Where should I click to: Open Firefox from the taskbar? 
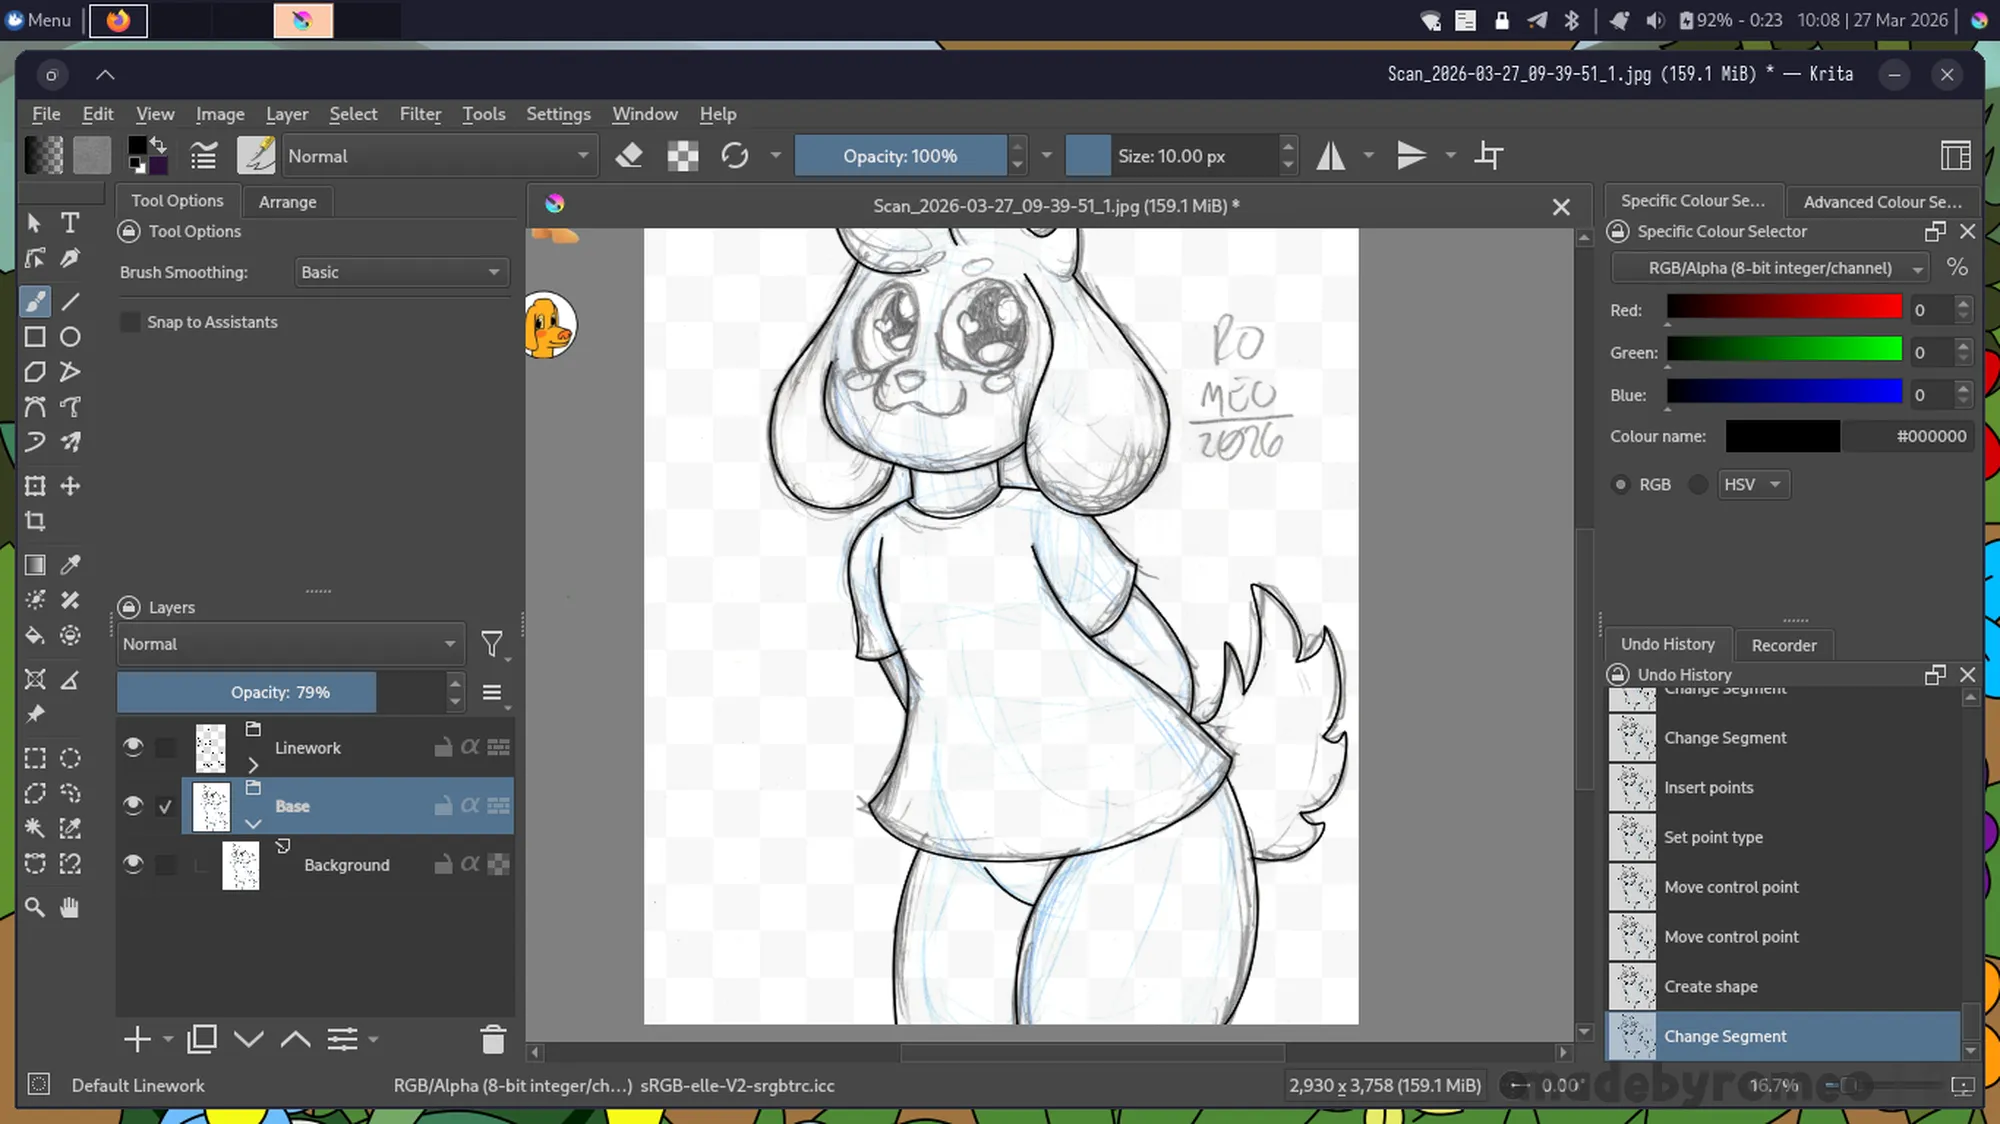click(x=119, y=20)
